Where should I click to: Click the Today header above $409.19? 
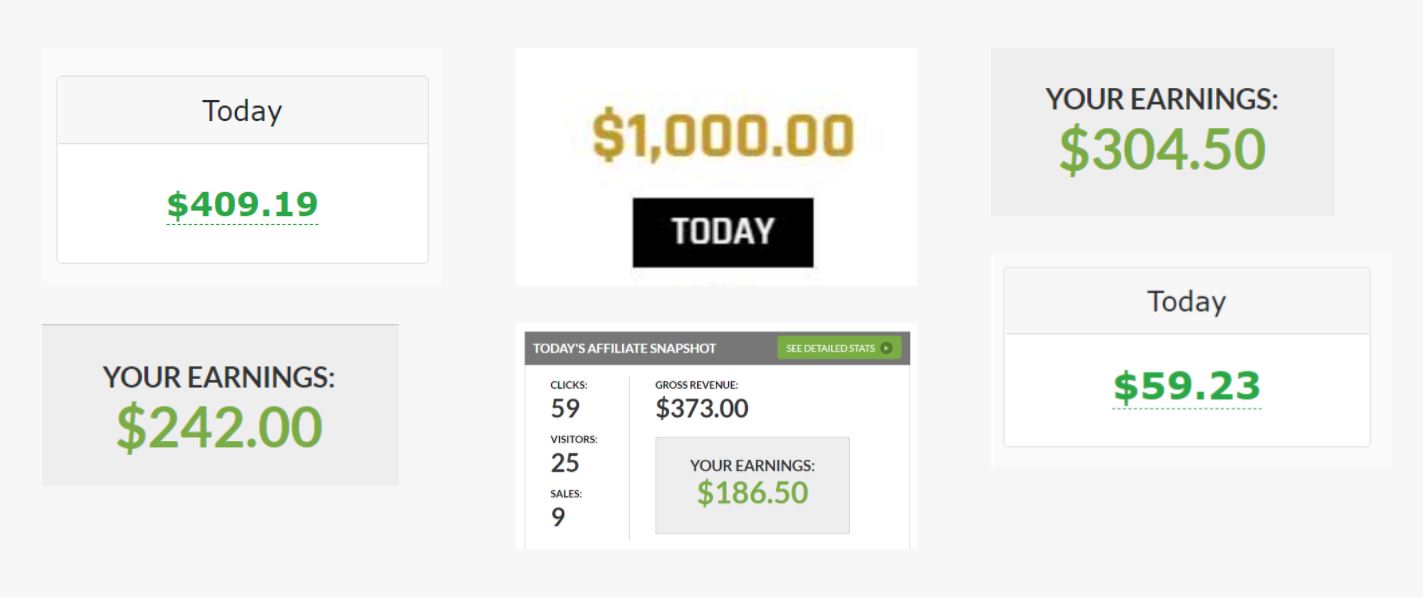tap(242, 110)
